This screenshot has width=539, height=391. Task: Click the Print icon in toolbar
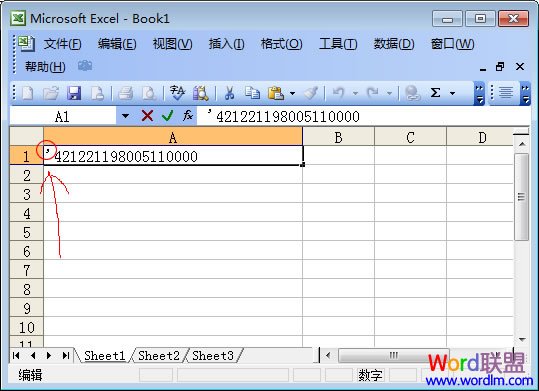click(x=125, y=93)
